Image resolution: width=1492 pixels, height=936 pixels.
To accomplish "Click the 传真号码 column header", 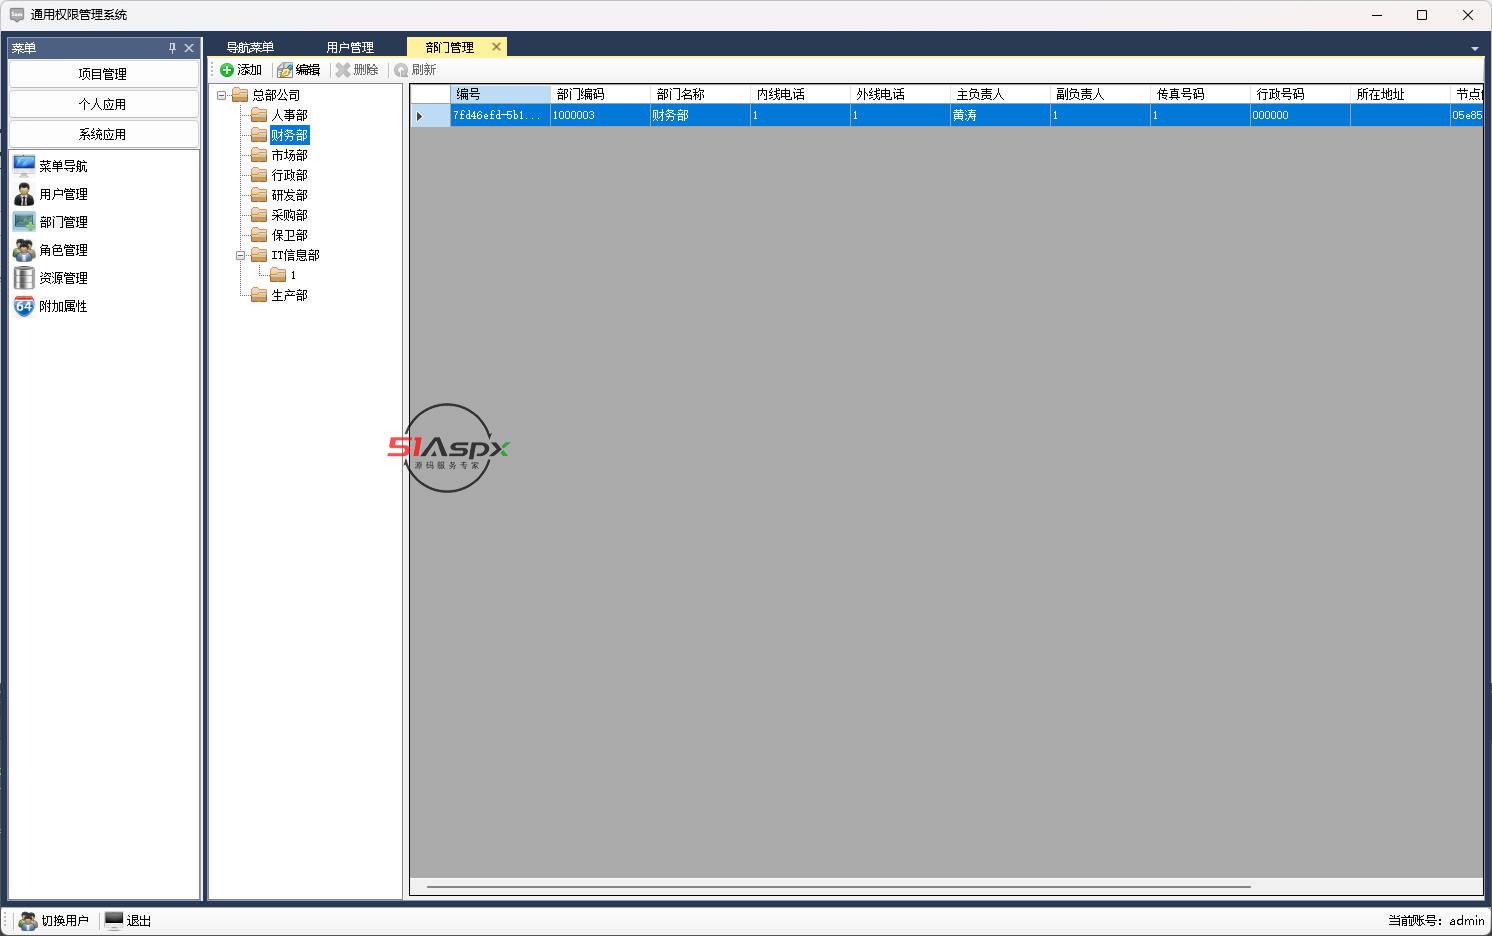I will [1200, 94].
